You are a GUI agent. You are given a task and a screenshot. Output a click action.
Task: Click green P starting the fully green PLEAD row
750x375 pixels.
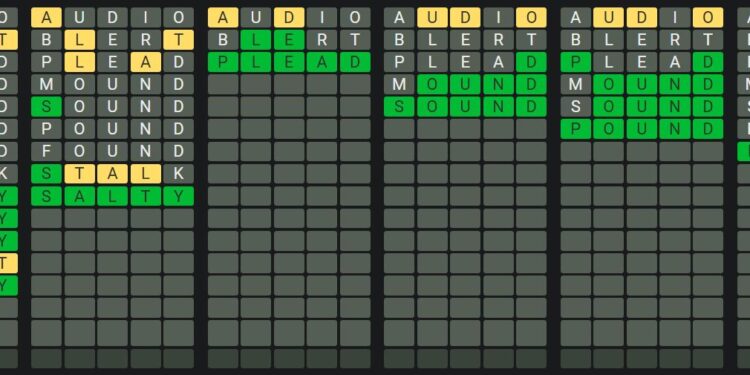click(x=223, y=63)
